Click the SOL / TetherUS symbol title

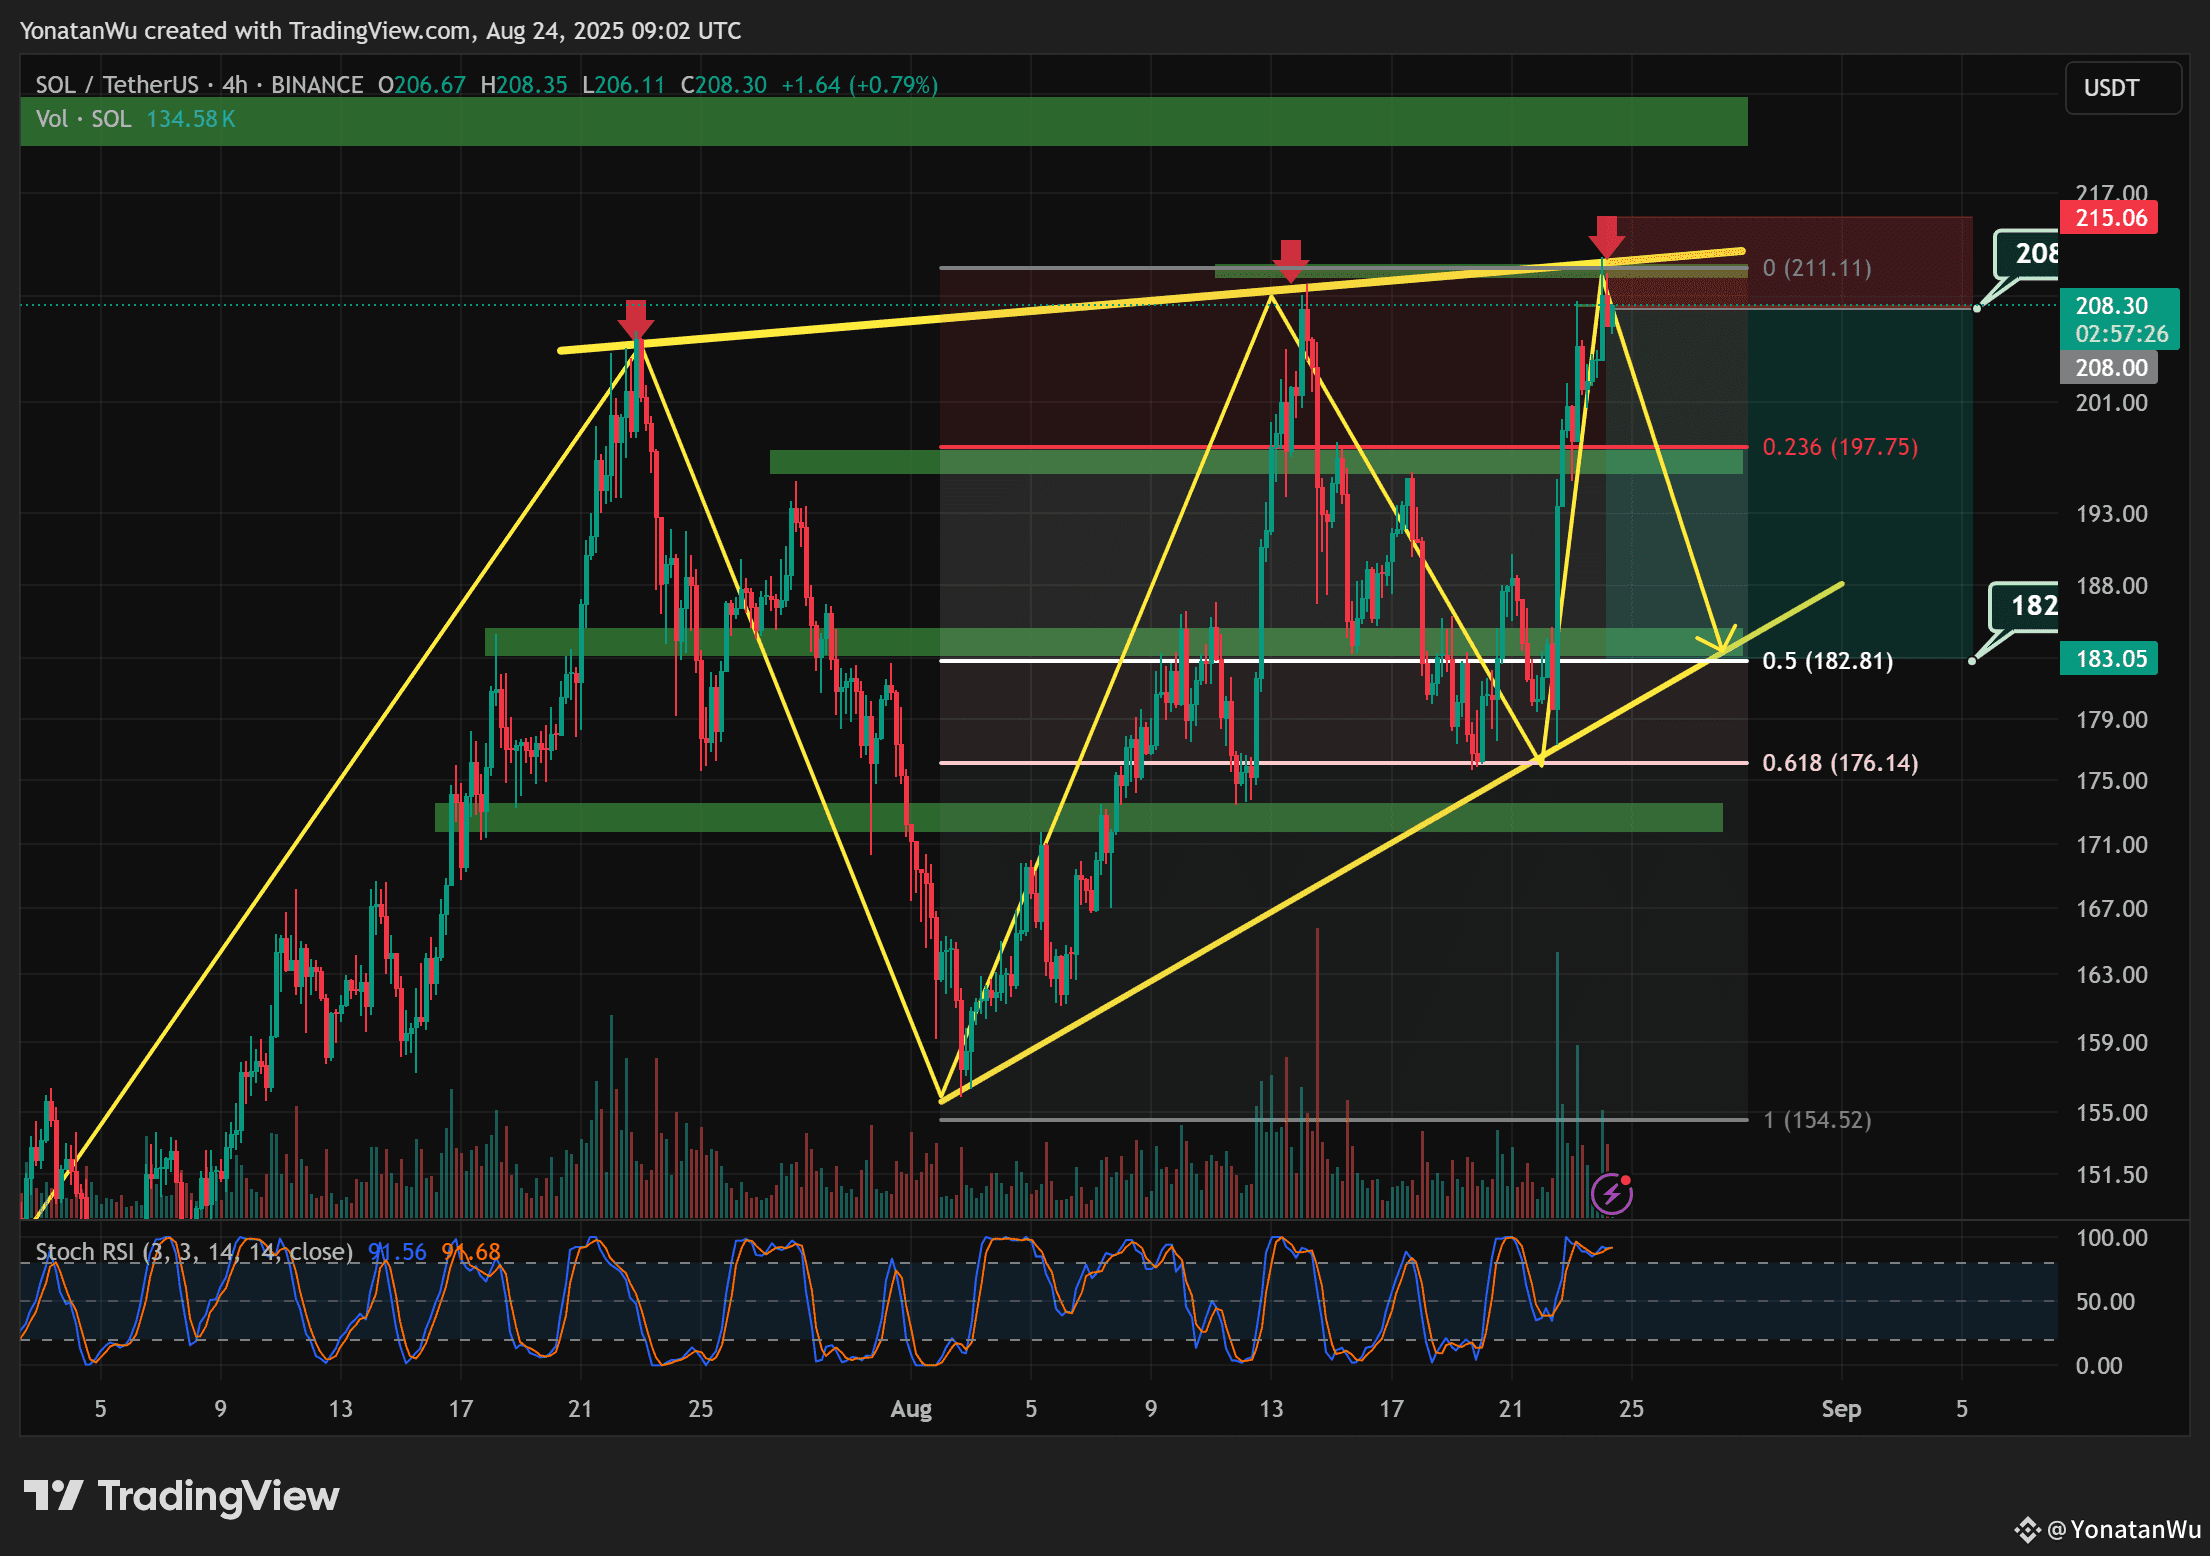coord(117,85)
